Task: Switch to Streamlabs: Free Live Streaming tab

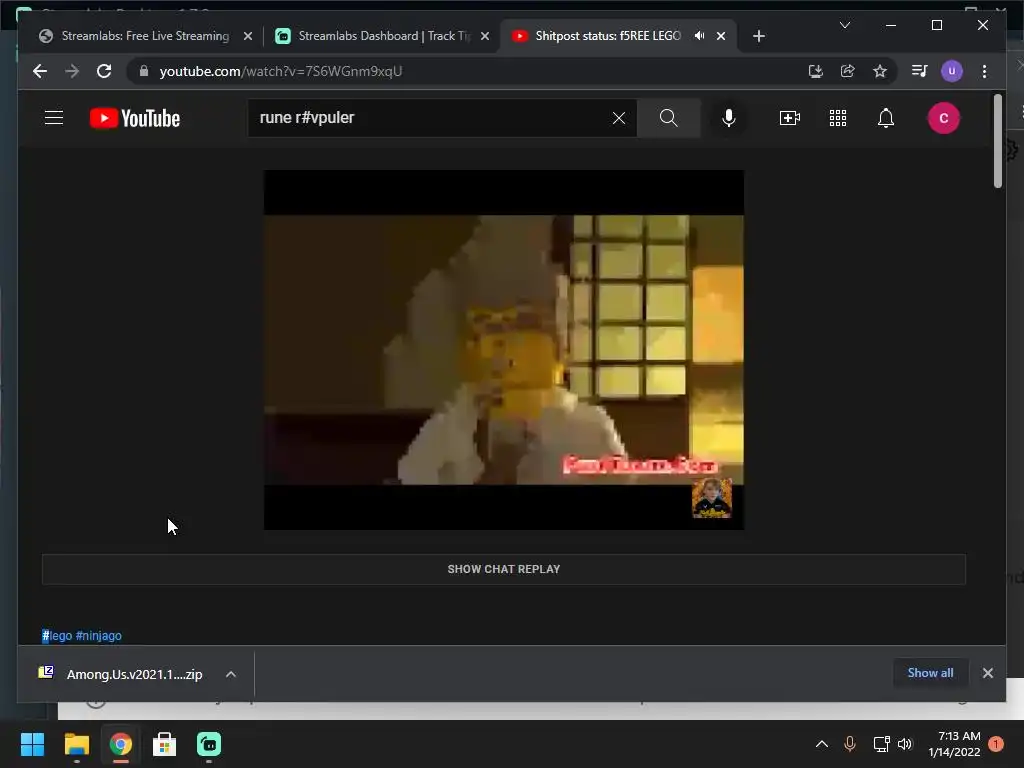Action: click(146, 36)
